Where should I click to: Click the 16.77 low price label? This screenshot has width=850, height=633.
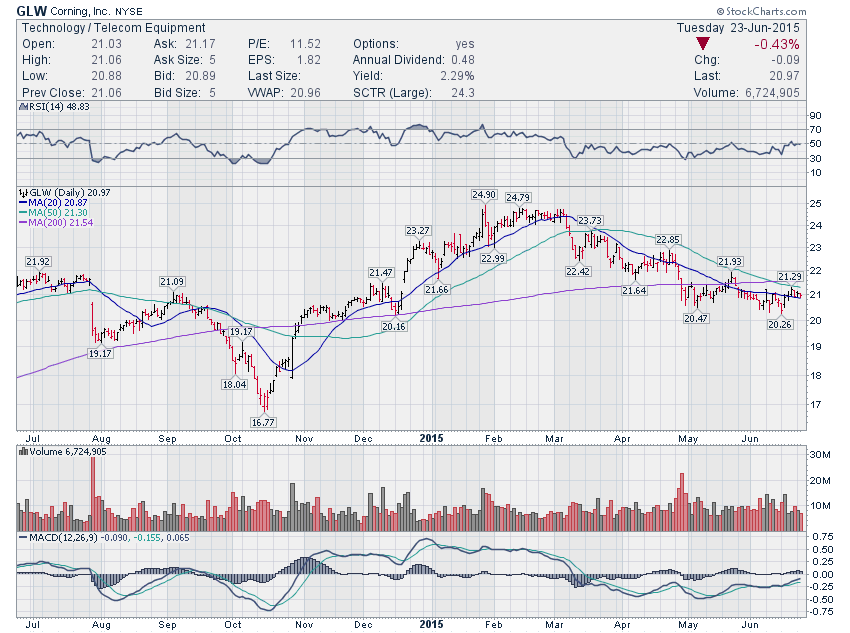point(263,422)
